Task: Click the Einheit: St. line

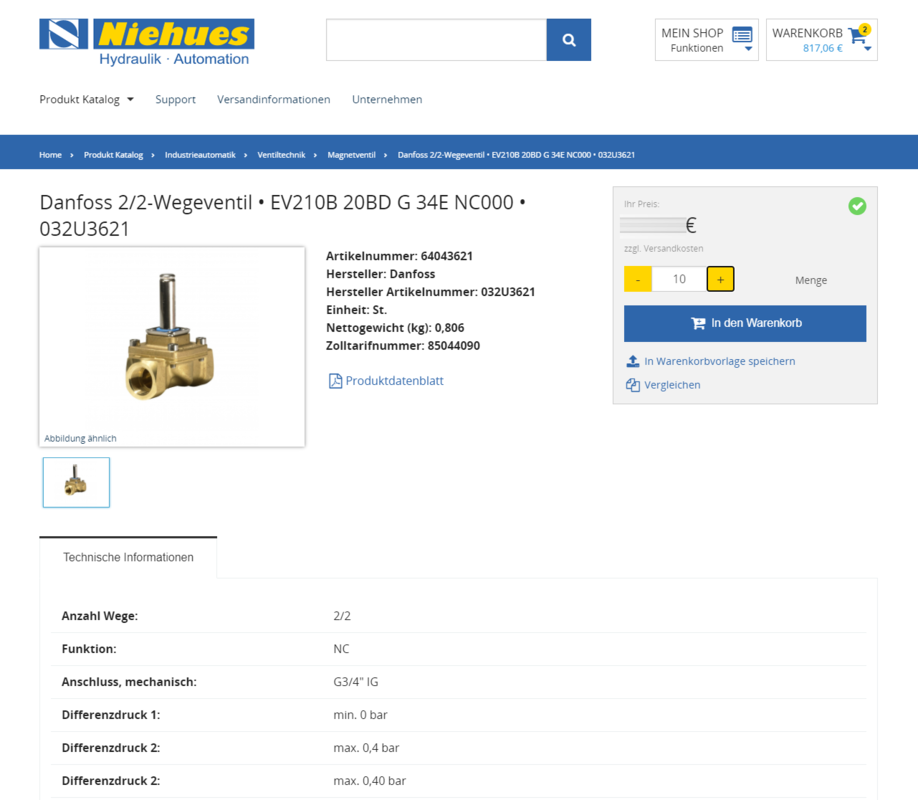Action: [357, 310]
